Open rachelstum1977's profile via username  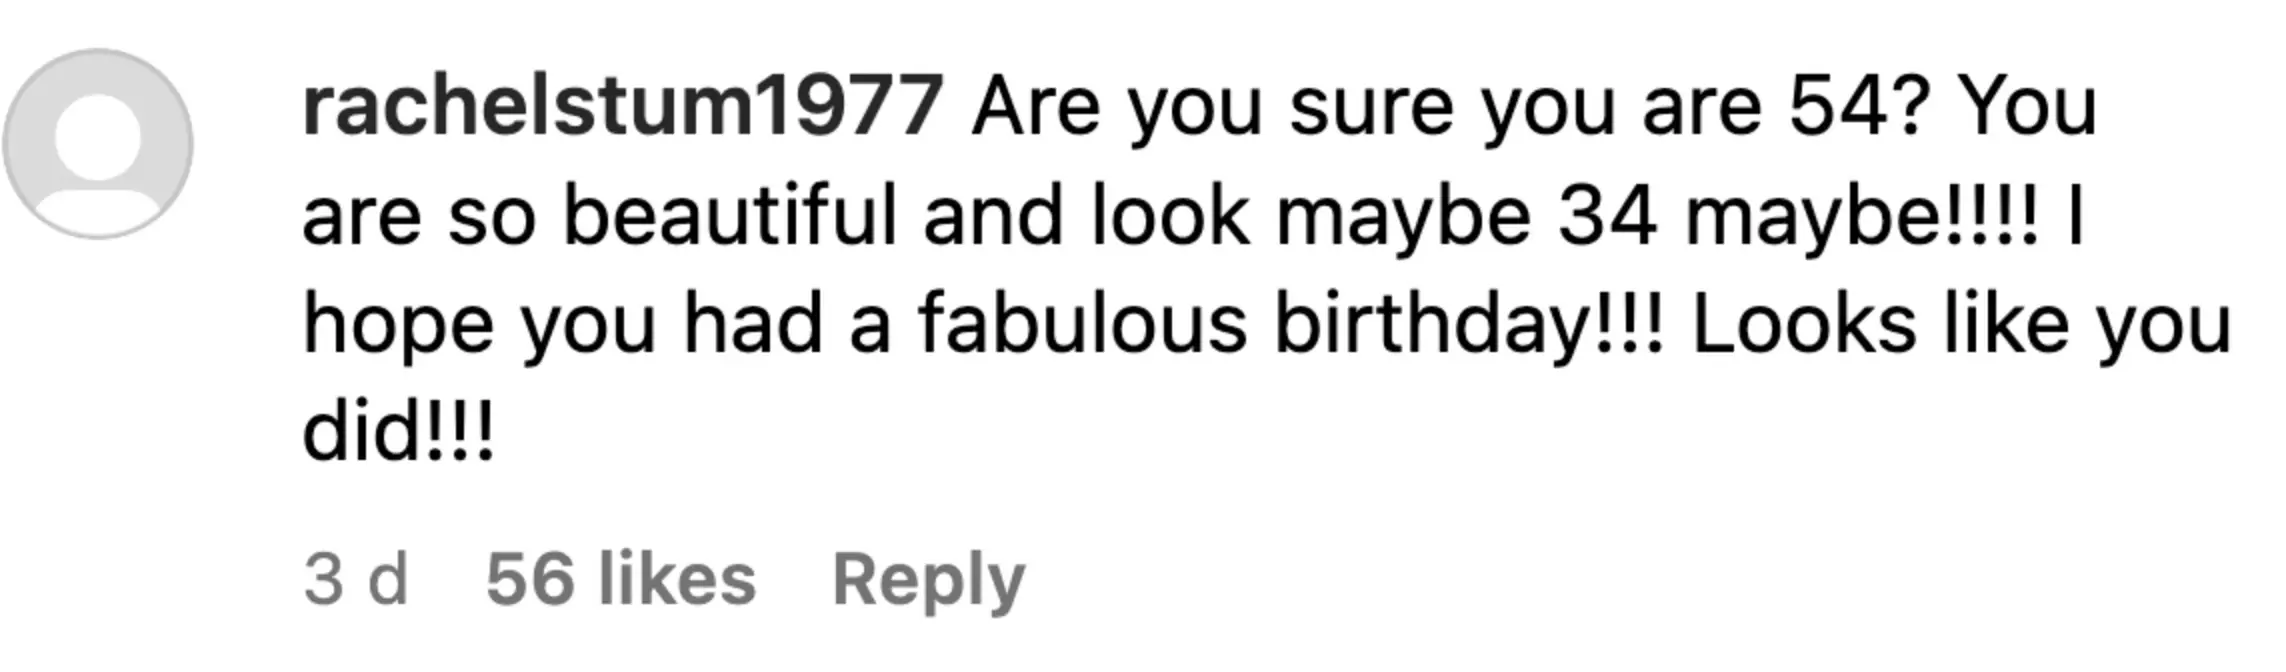622,106
